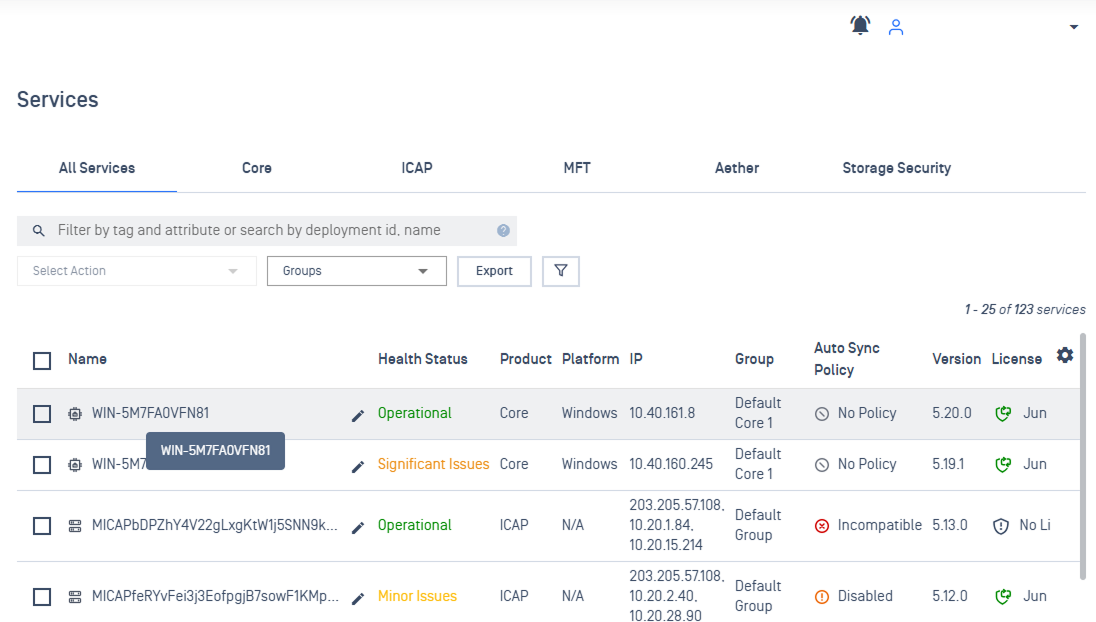Click the Disabled policy warning icon

(822, 597)
